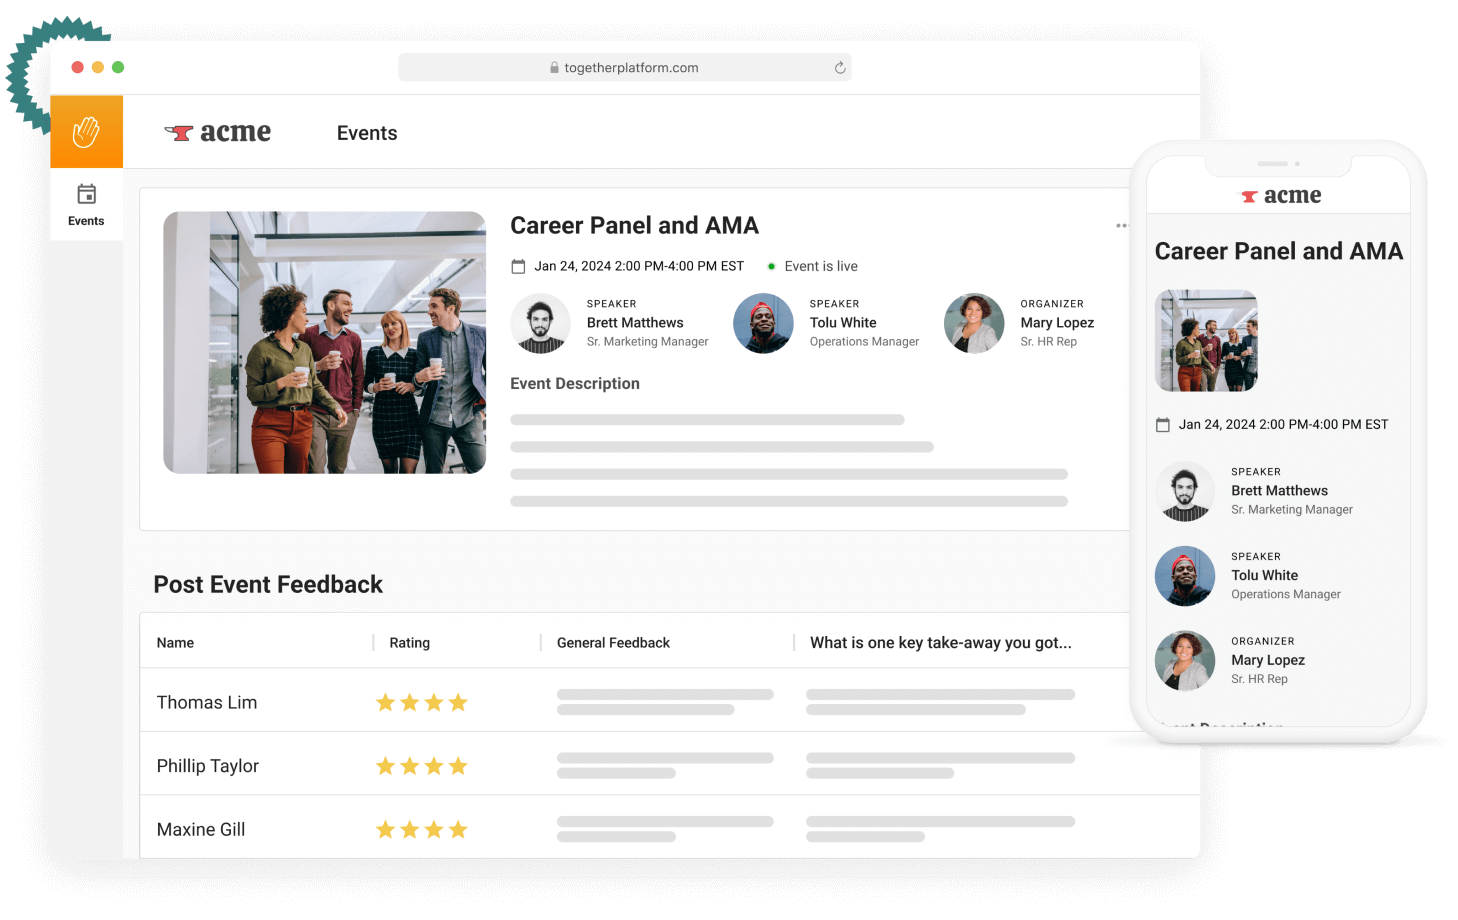Click the yellow minimize window dot
The image size is (1458, 920).
tap(98, 67)
